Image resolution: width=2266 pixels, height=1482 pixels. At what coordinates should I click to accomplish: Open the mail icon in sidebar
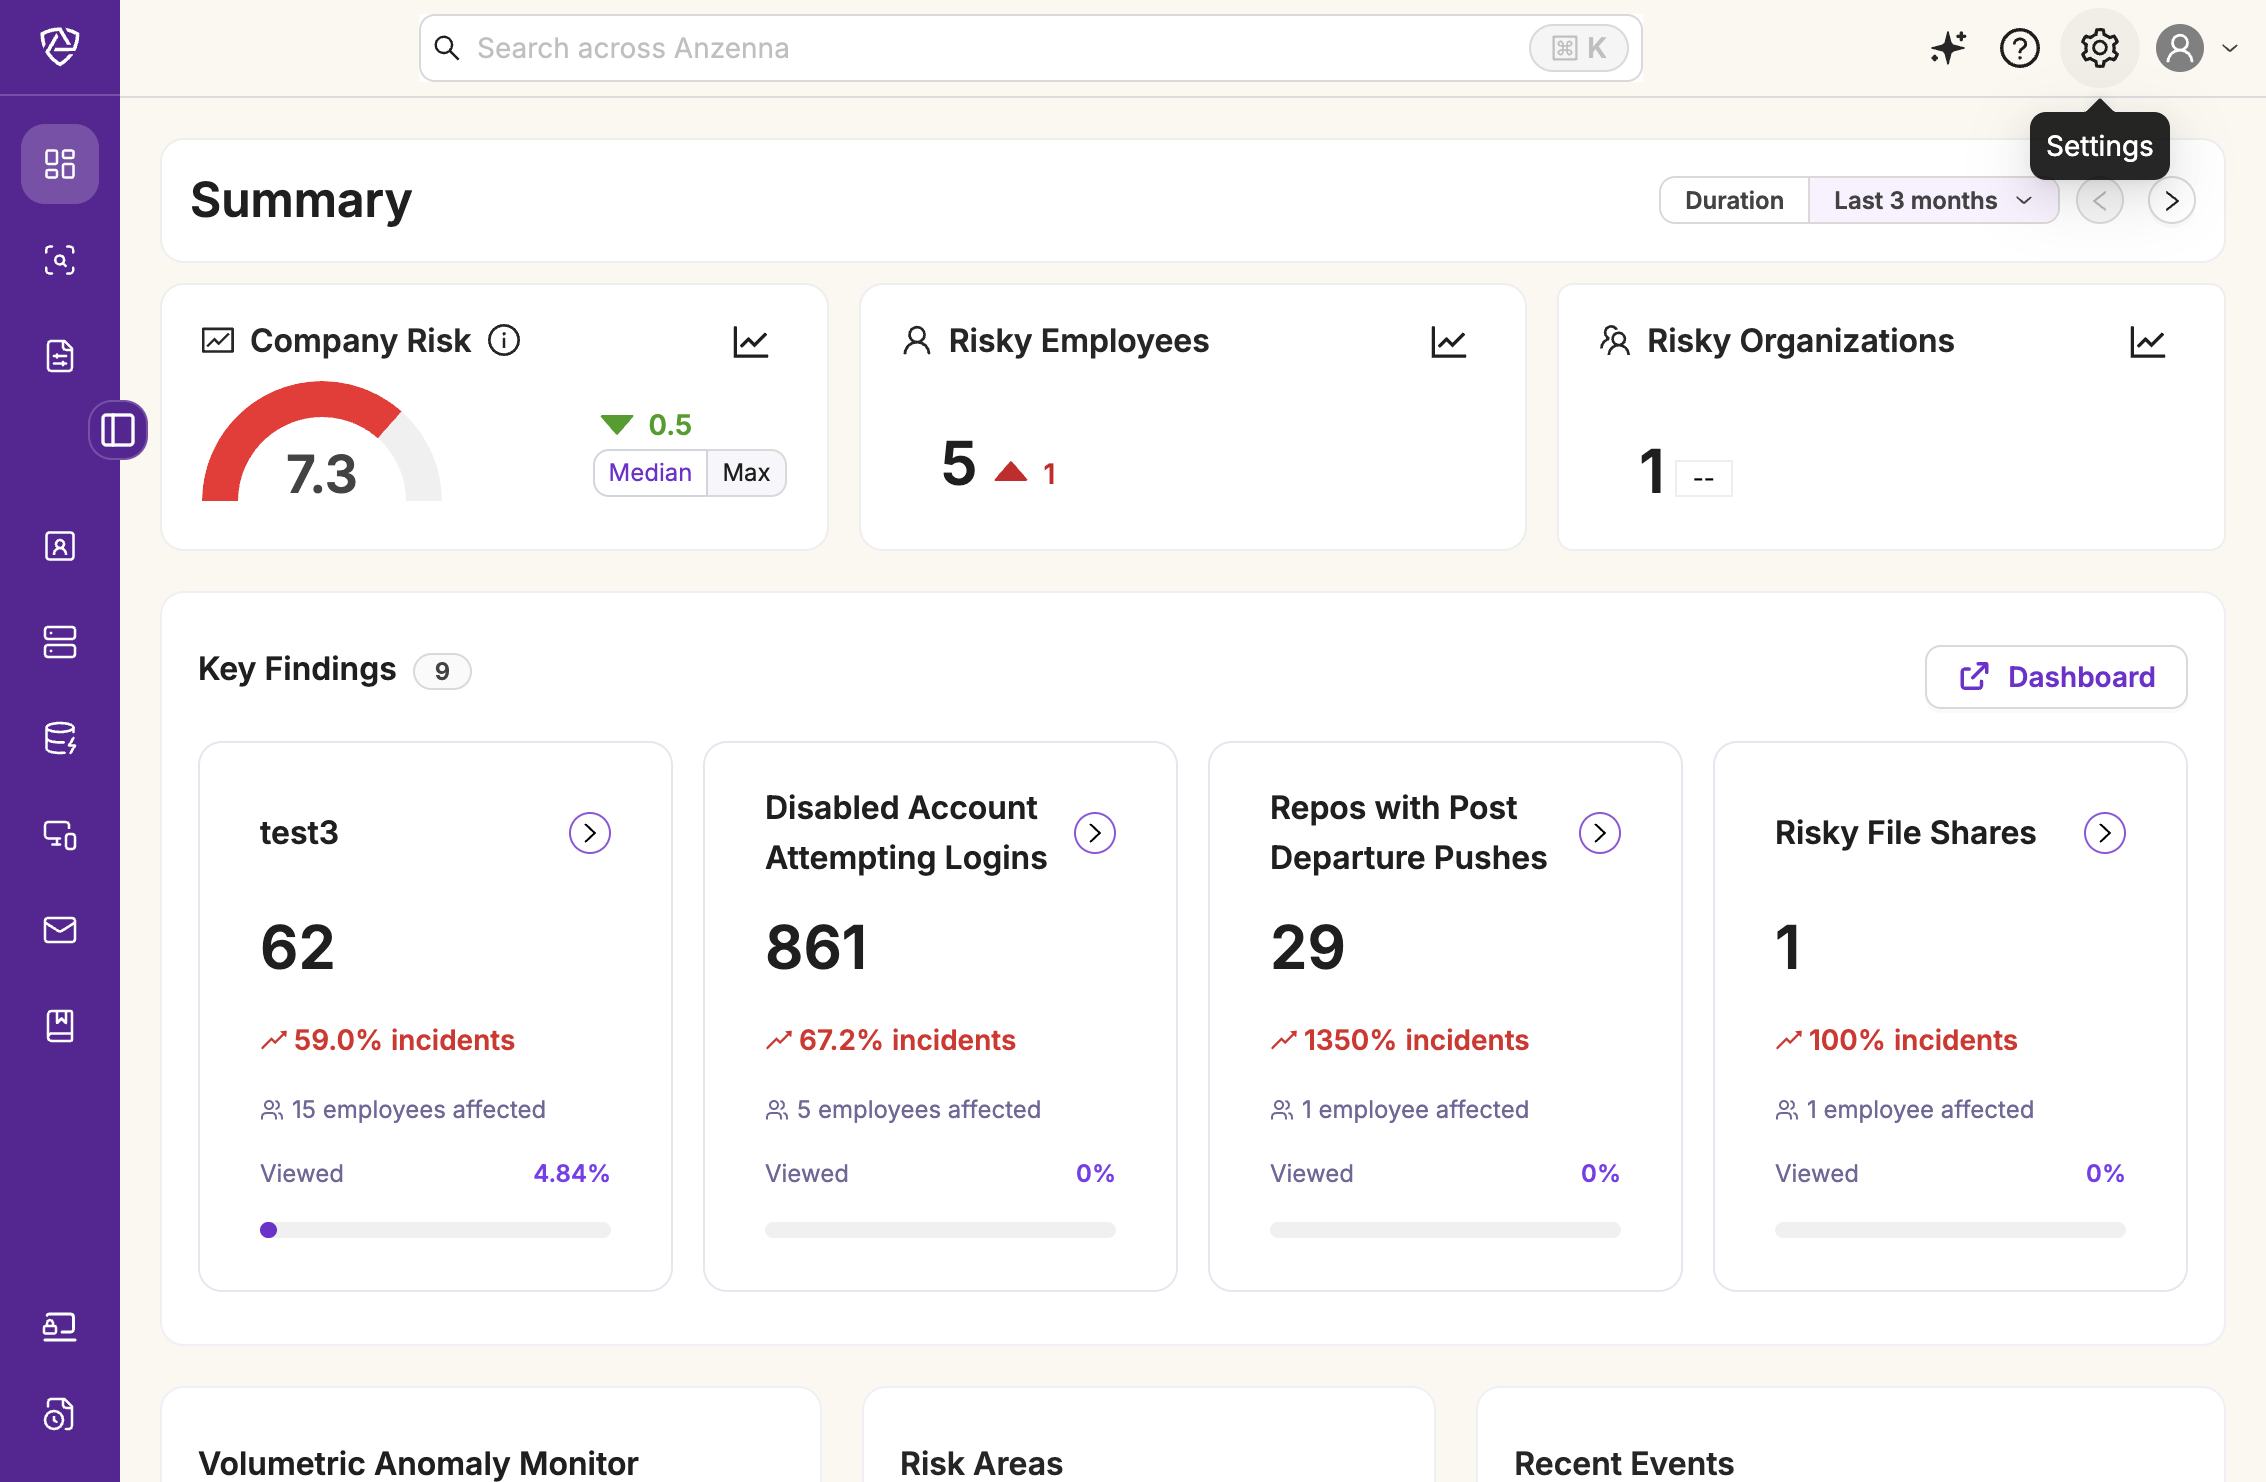click(60, 930)
